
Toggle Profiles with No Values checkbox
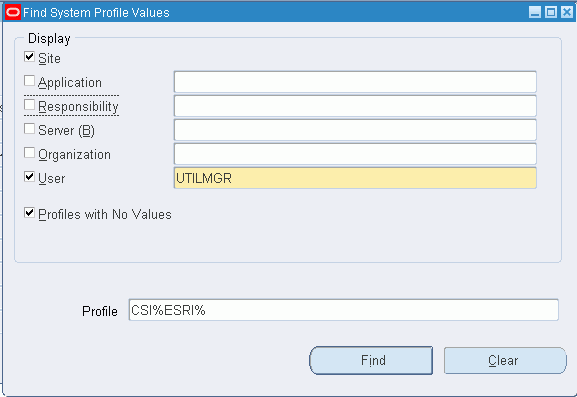(29, 213)
